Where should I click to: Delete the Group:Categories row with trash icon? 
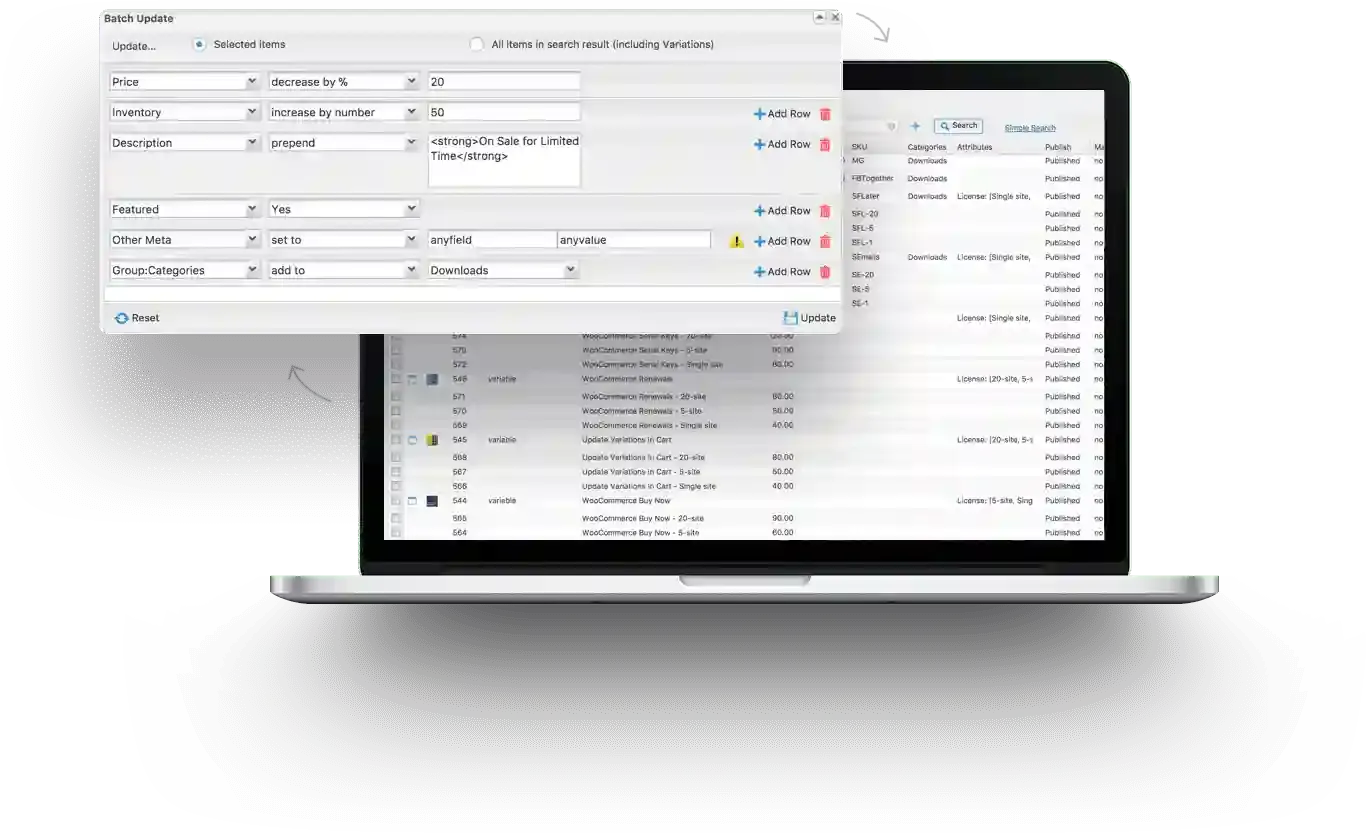[x=825, y=272]
